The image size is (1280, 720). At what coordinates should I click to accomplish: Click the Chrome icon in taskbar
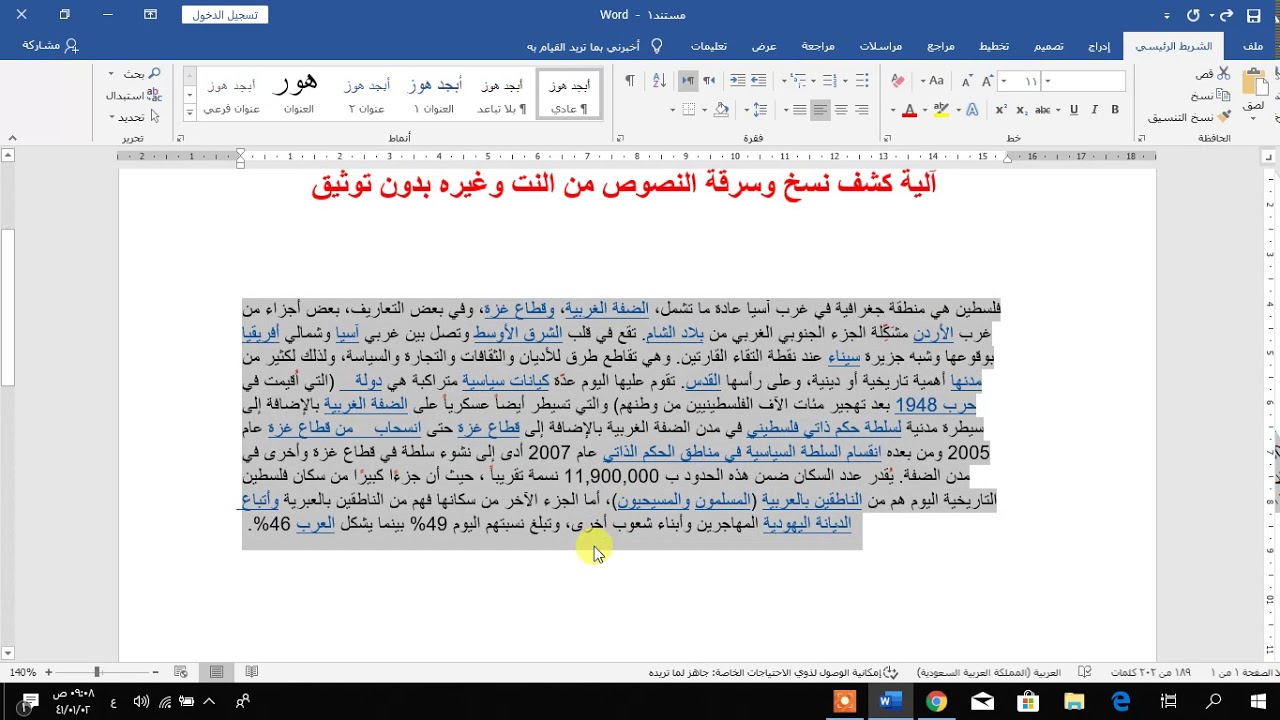tap(936, 701)
